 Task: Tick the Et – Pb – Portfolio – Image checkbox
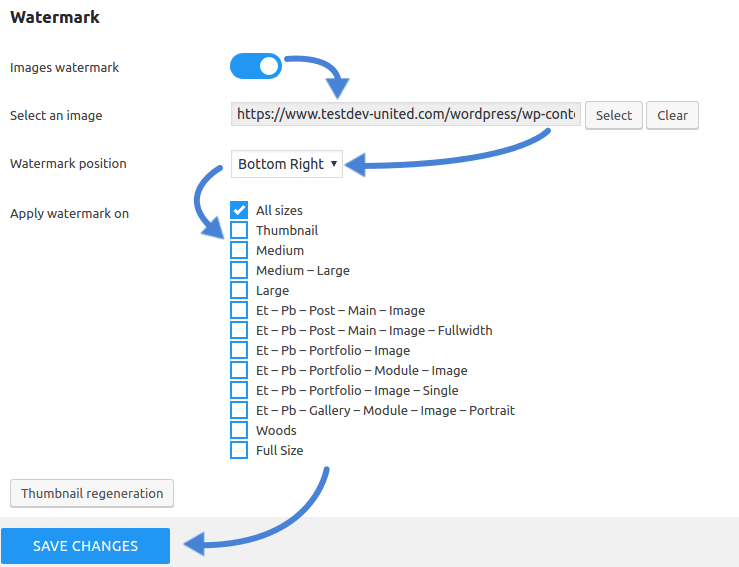tap(239, 350)
